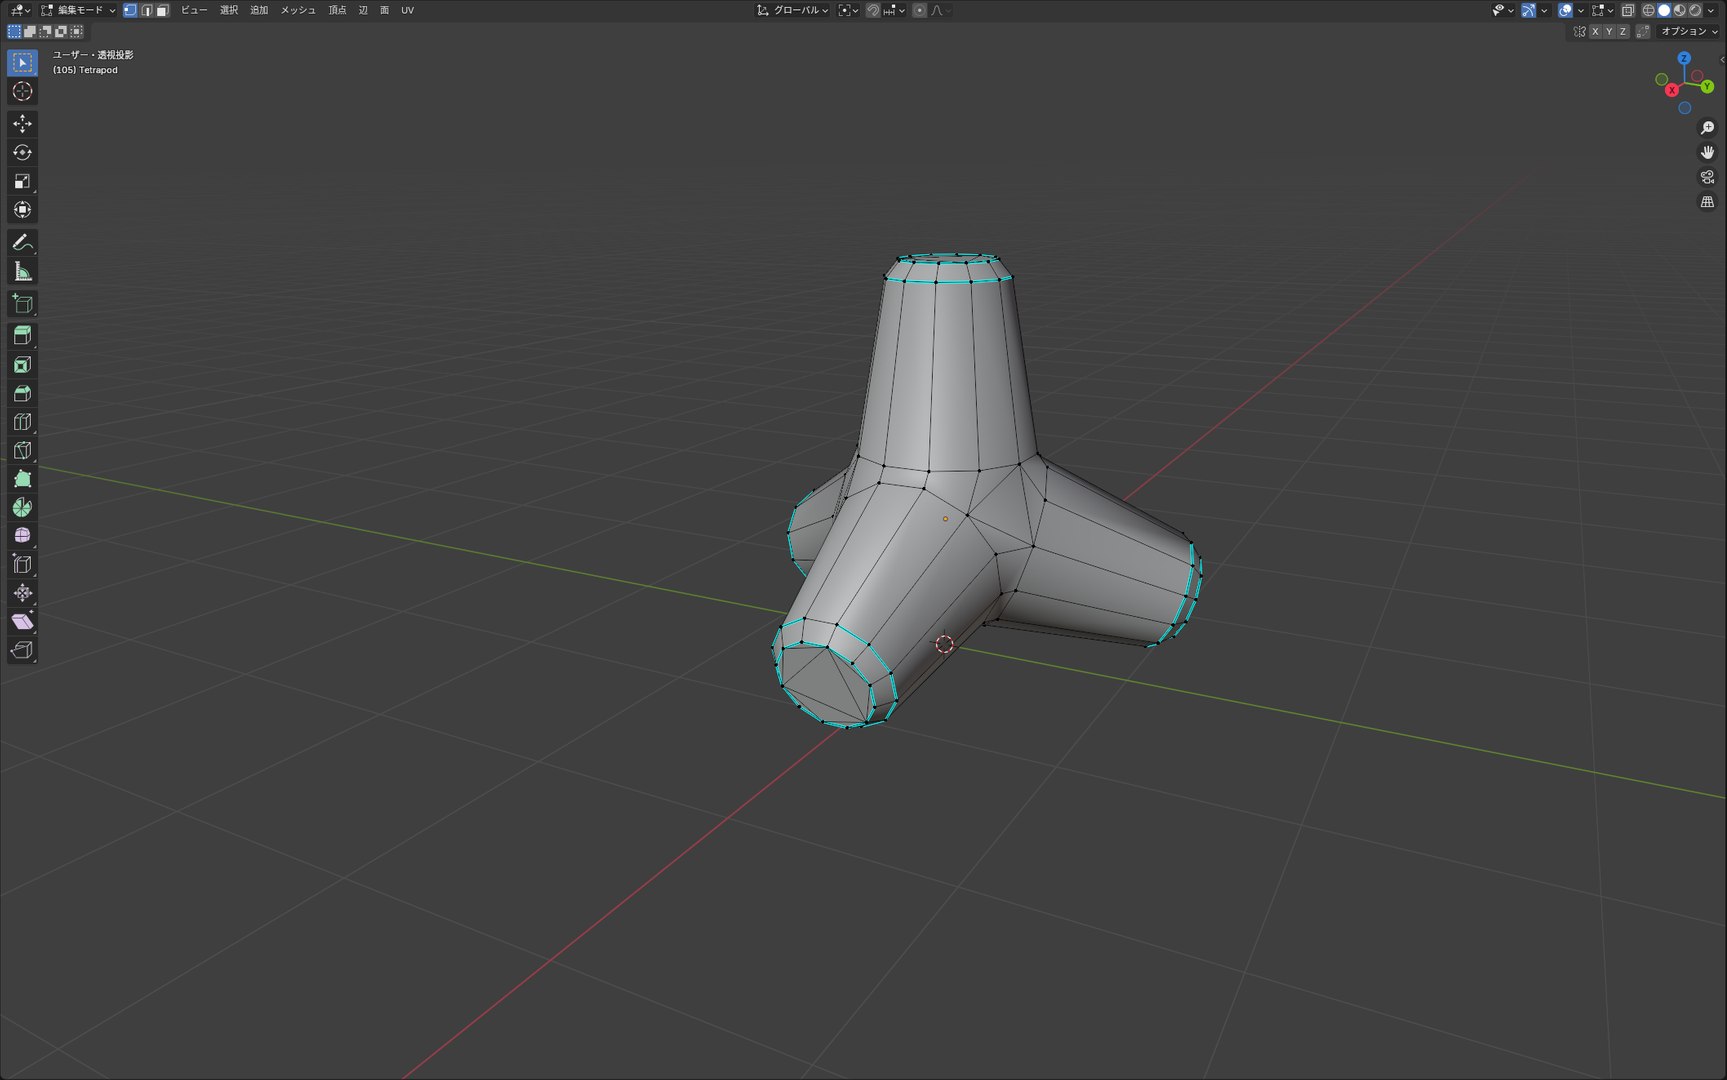The image size is (1727, 1080).
Task: Open mesh edit mode overlay dropdown
Action: click(x=1603, y=10)
